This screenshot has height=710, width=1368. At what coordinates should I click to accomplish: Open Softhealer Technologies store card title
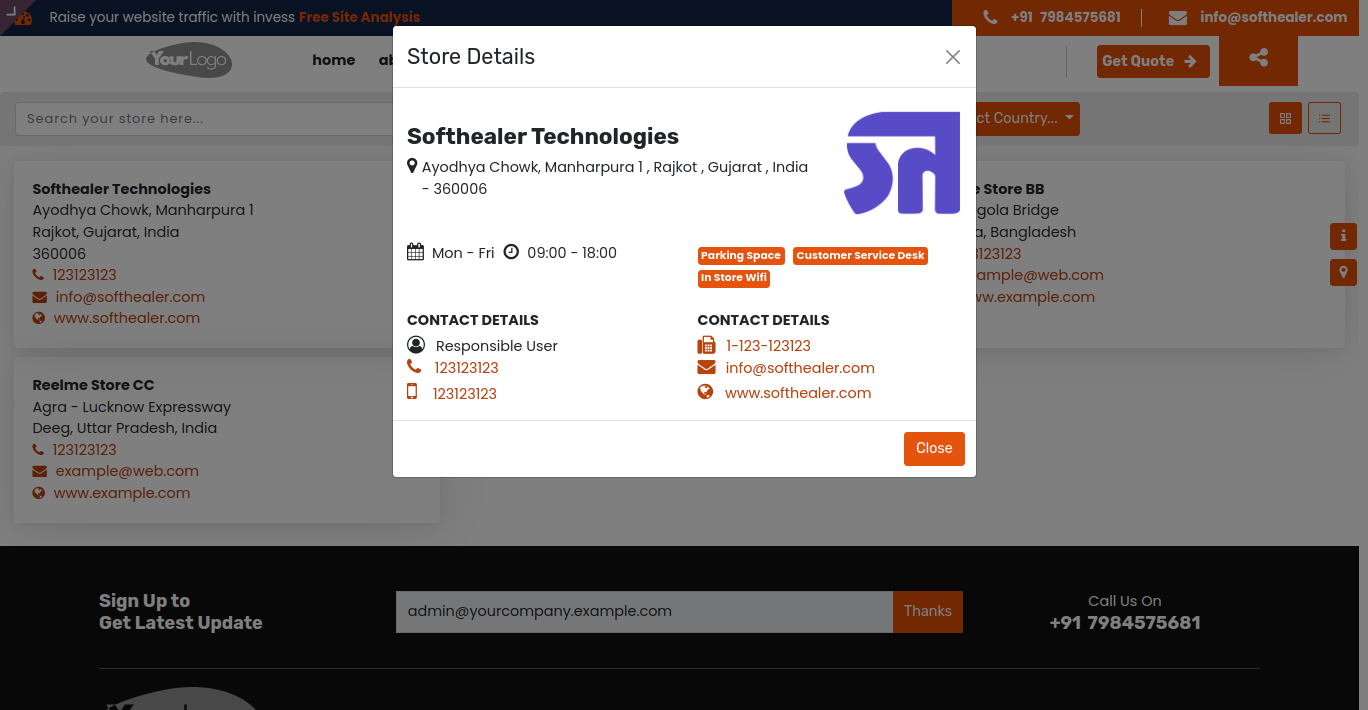tap(122, 189)
